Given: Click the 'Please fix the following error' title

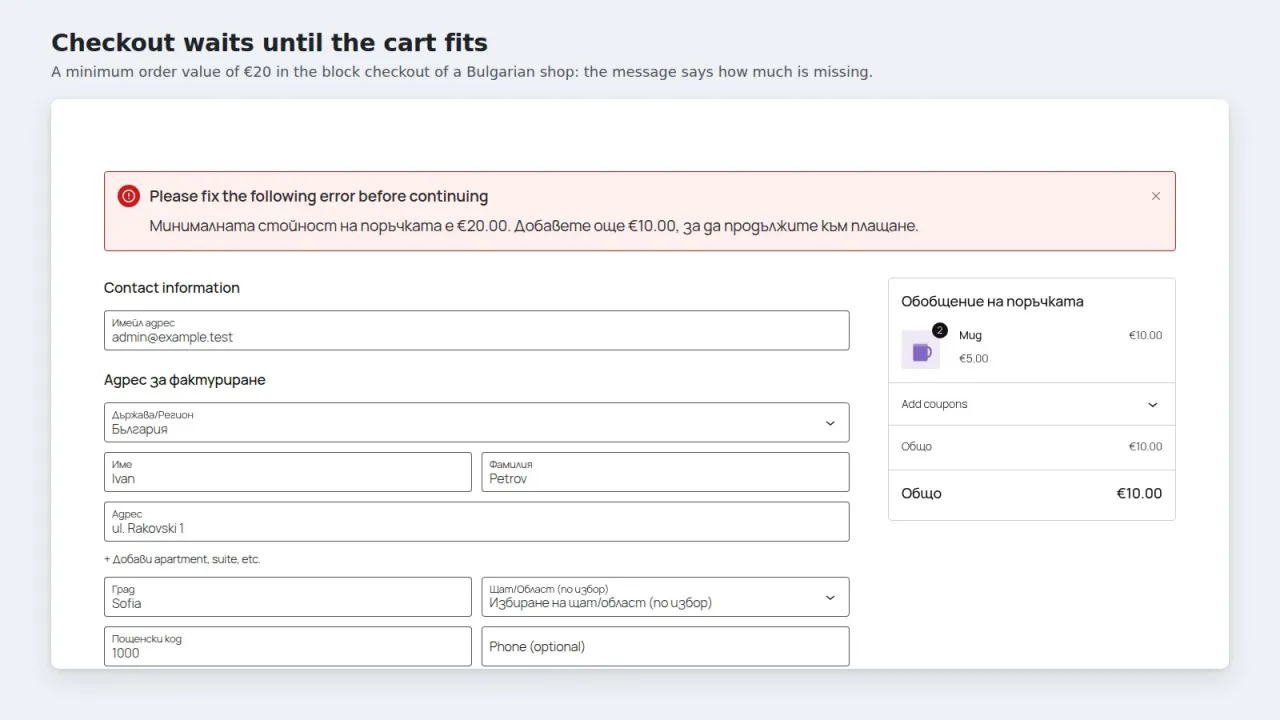Looking at the screenshot, I should pos(319,196).
